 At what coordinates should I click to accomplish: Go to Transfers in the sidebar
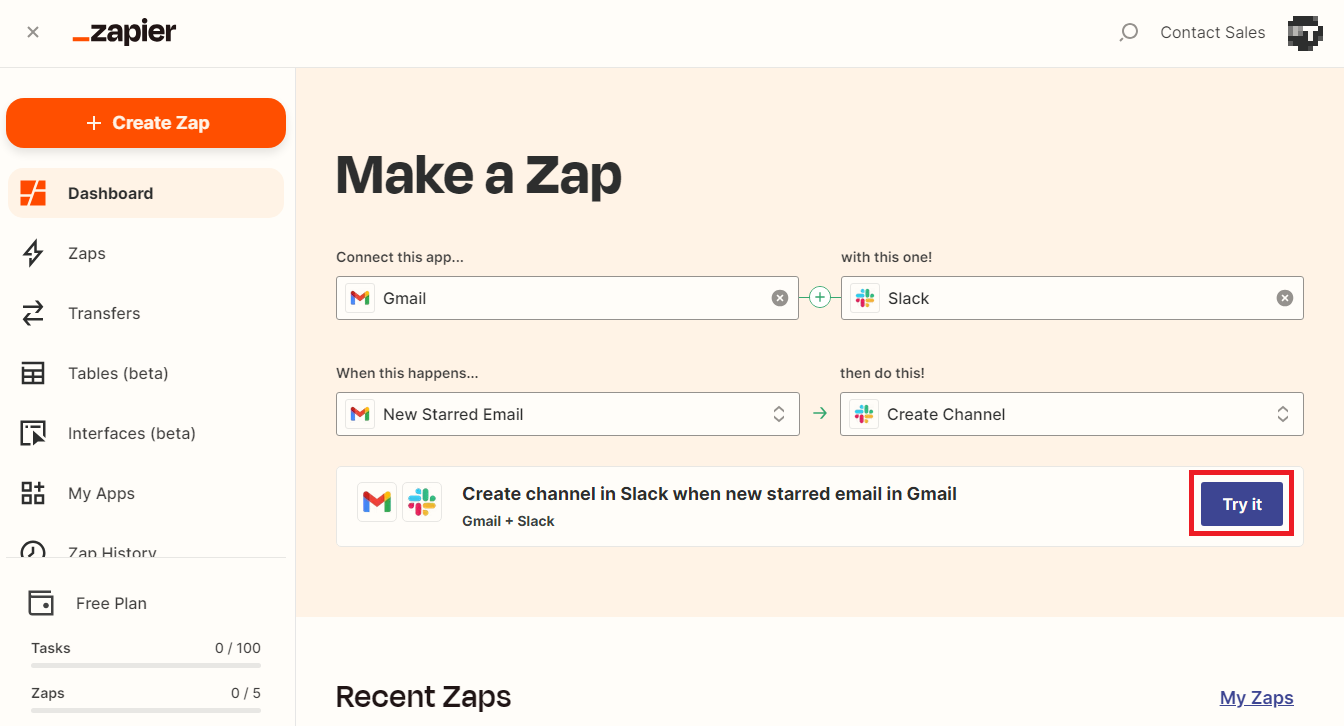pyautogui.click(x=104, y=313)
